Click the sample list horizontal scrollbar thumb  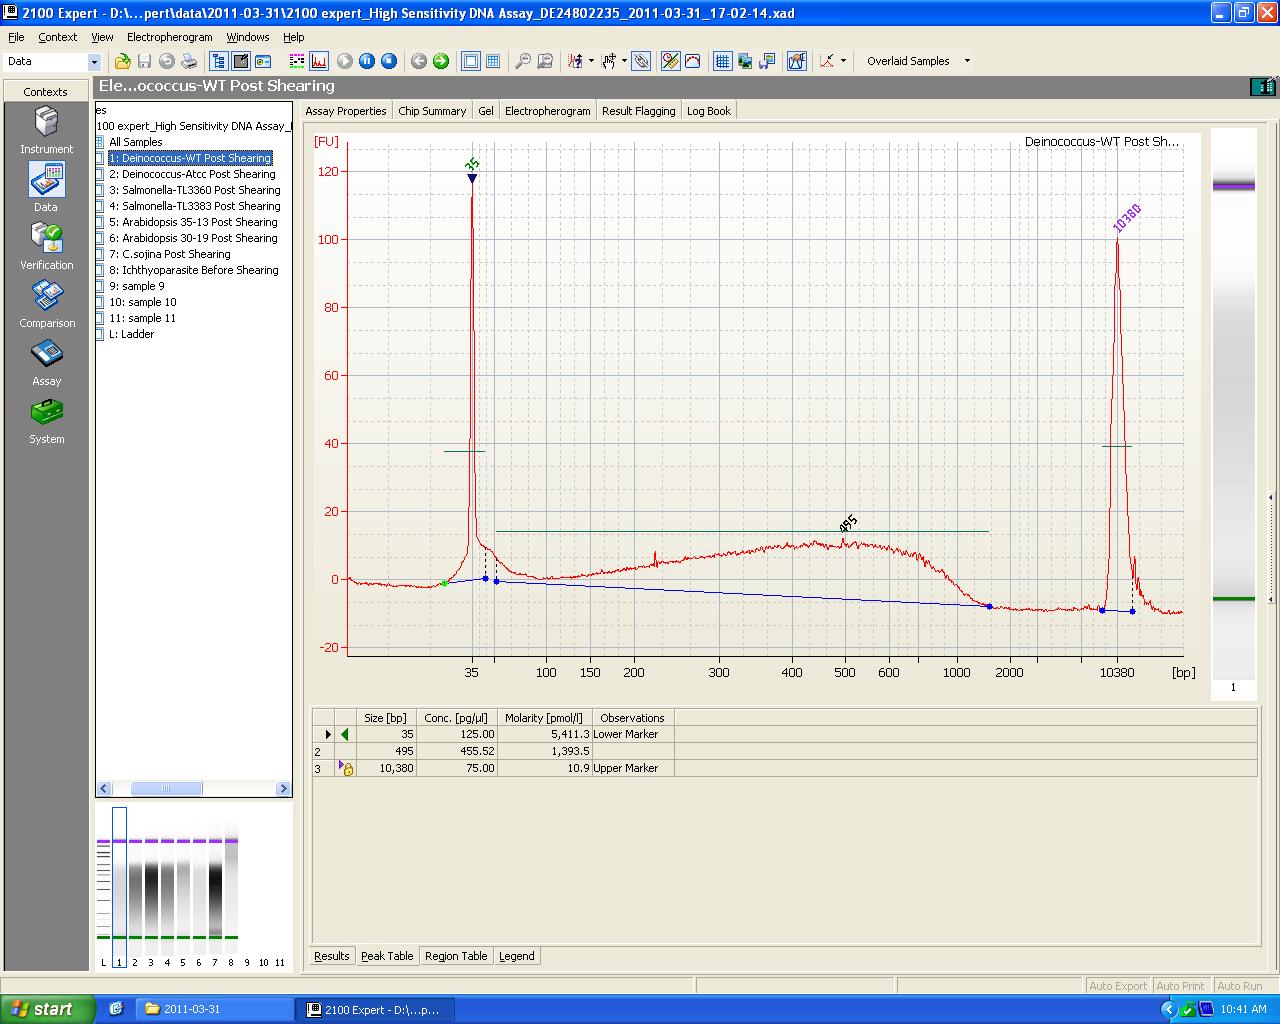[166, 789]
